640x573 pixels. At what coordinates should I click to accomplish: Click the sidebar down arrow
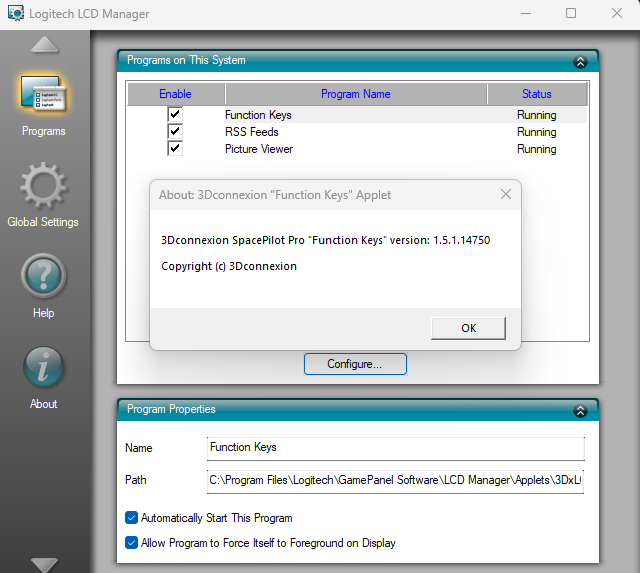click(x=44, y=565)
